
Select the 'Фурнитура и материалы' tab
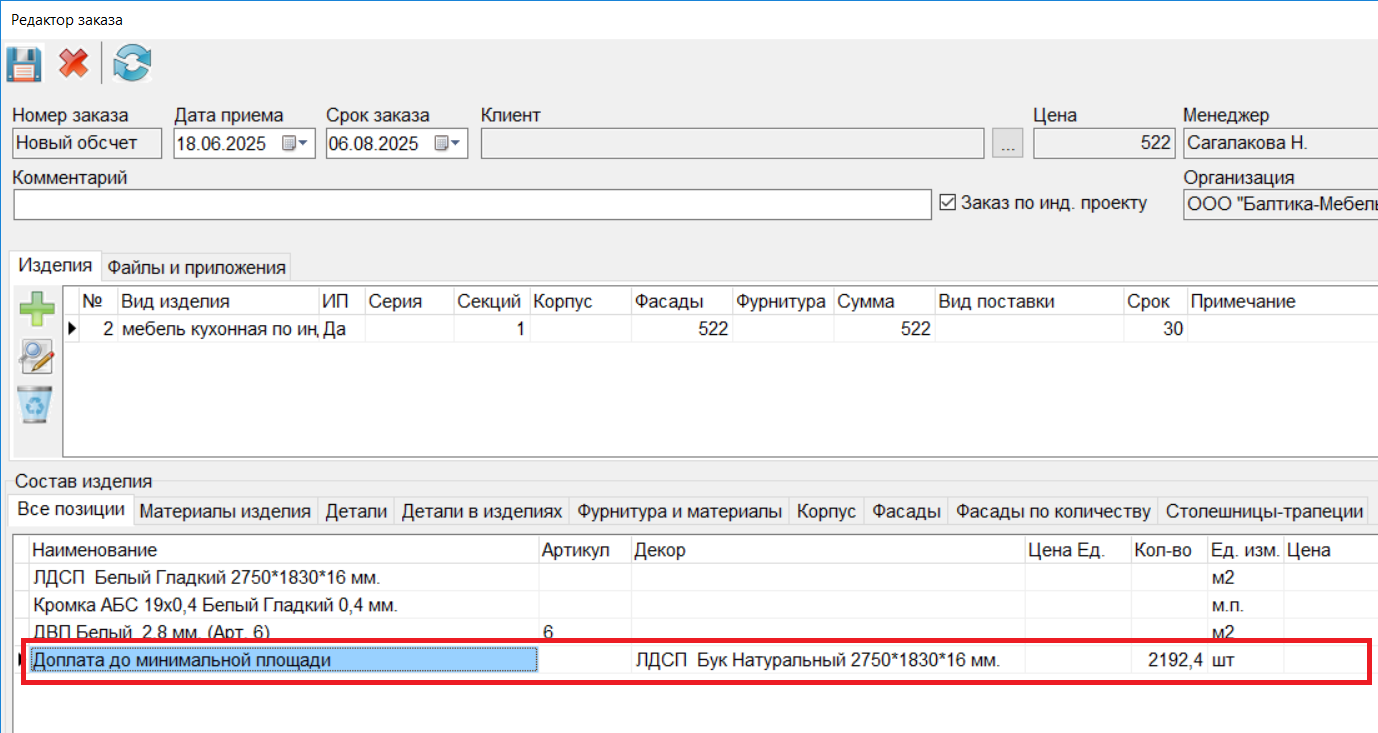(x=679, y=511)
